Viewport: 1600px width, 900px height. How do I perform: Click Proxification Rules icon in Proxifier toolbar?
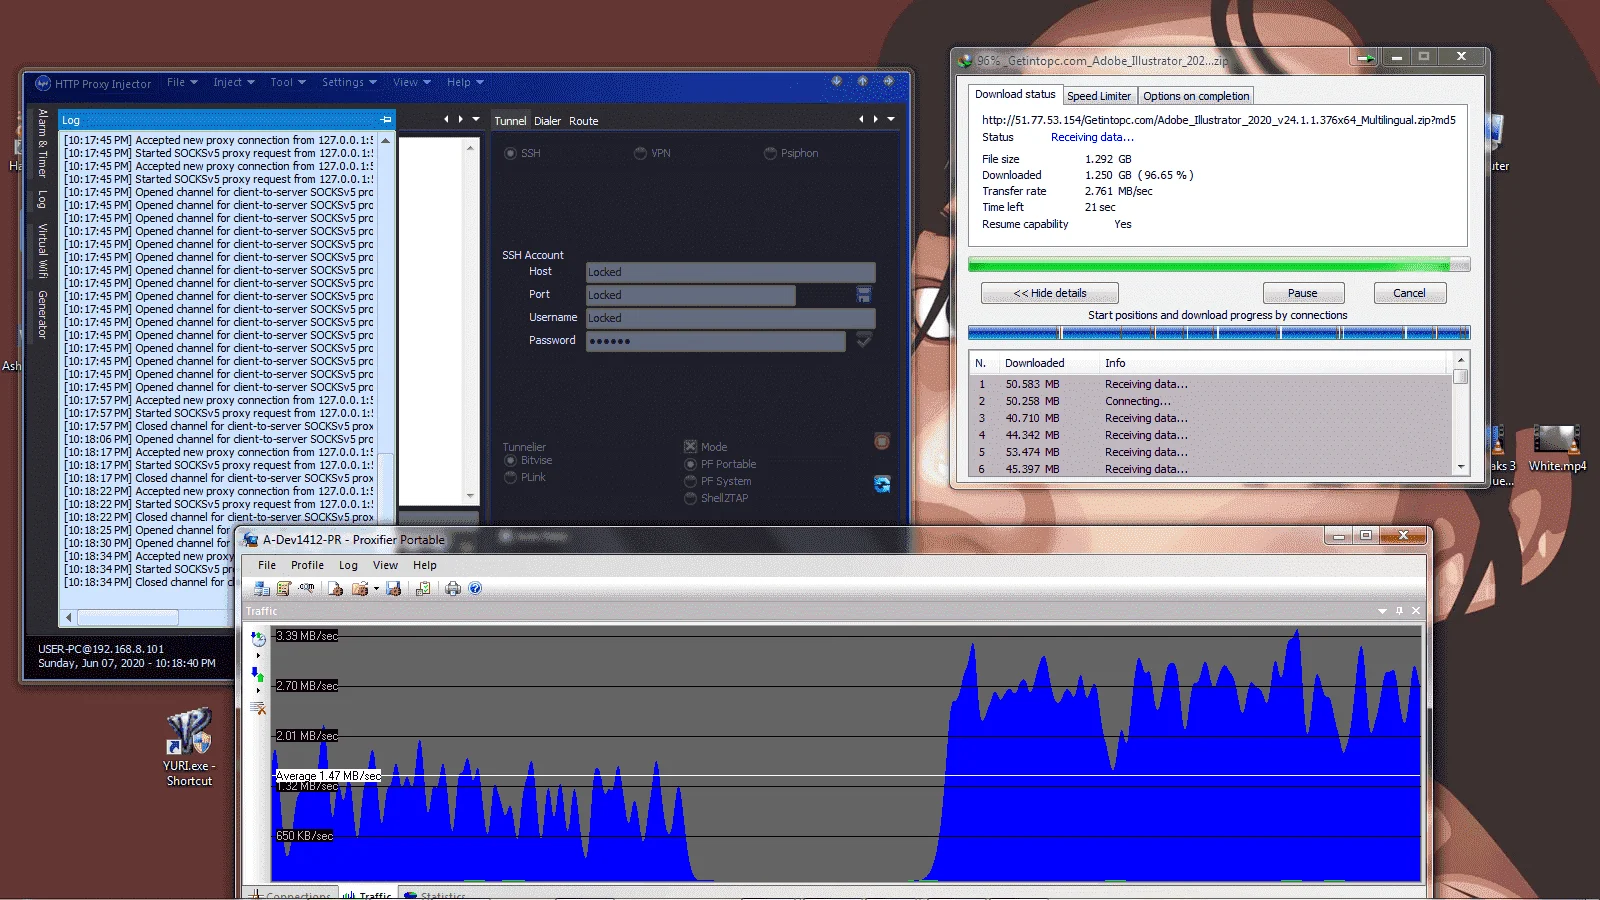click(284, 588)
